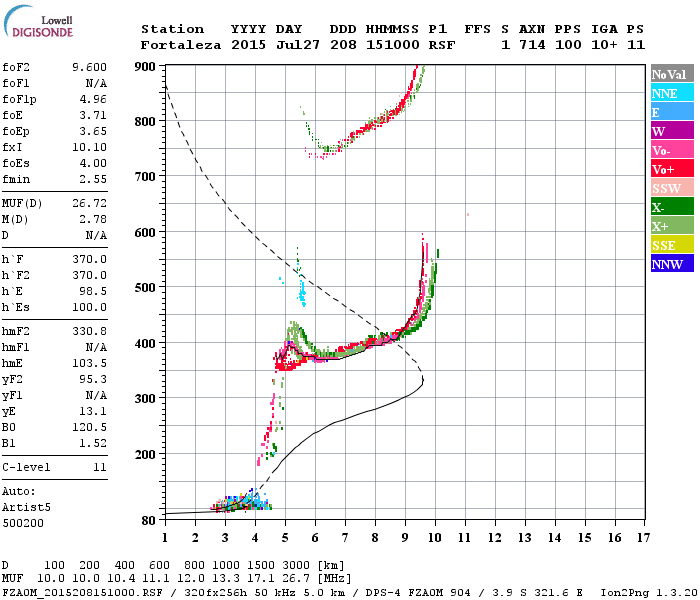700x600 pixels.
Task: Click the MUF(D) value 26.72
Action: pyautogui.click(x=89, y=203)
